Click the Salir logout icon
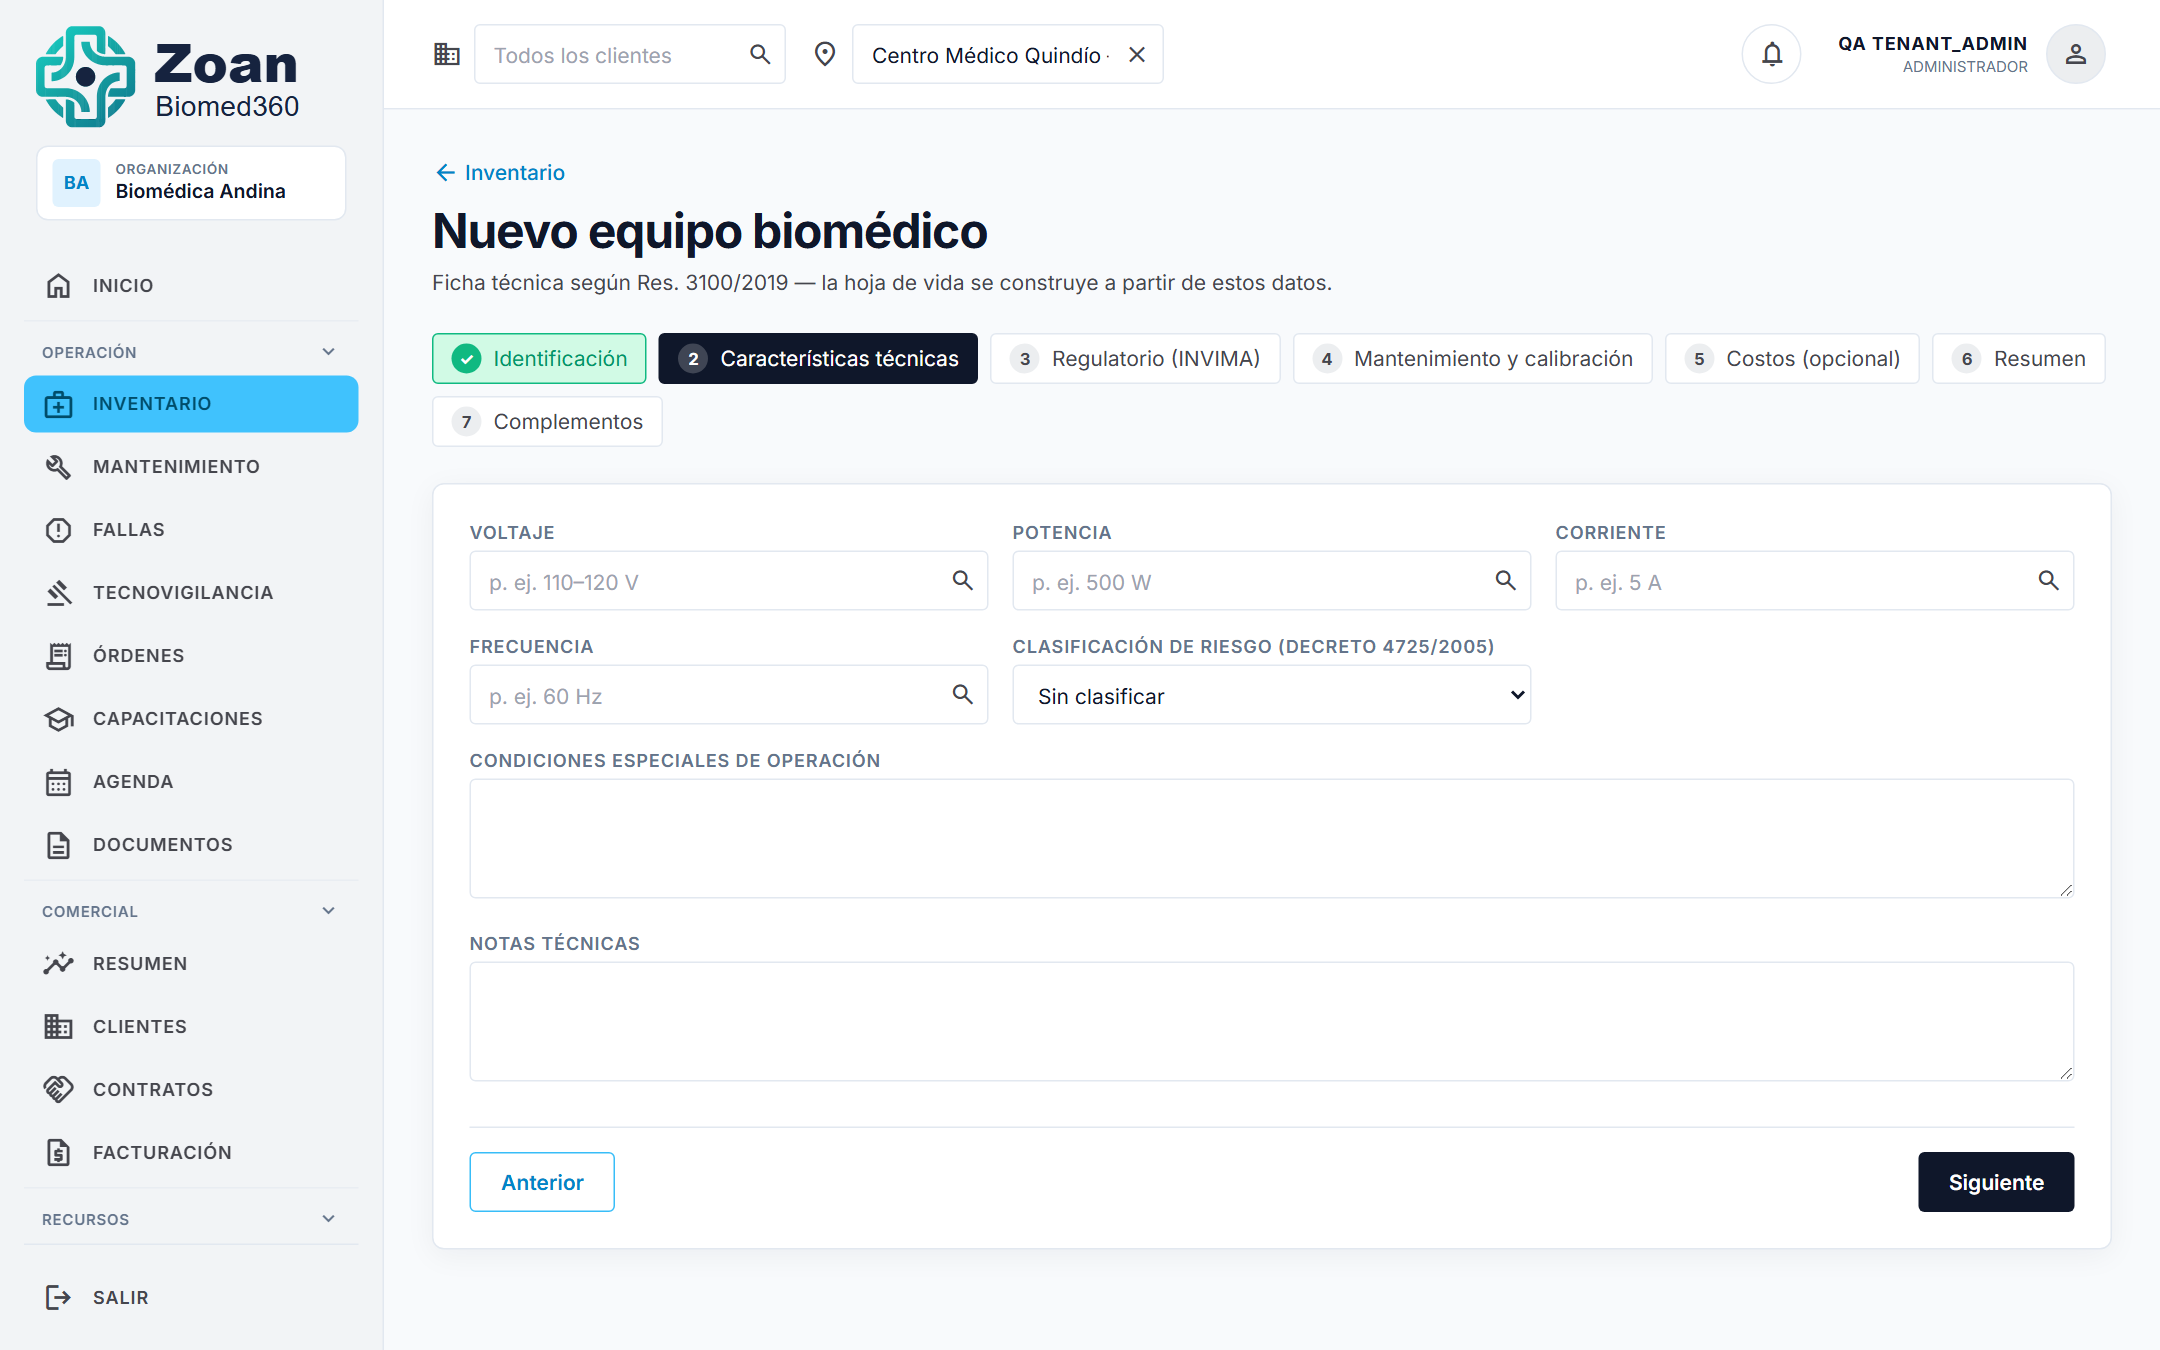Image resolution: width=2160 pixels, height=1350 pixels. (x=59, y=1298)
